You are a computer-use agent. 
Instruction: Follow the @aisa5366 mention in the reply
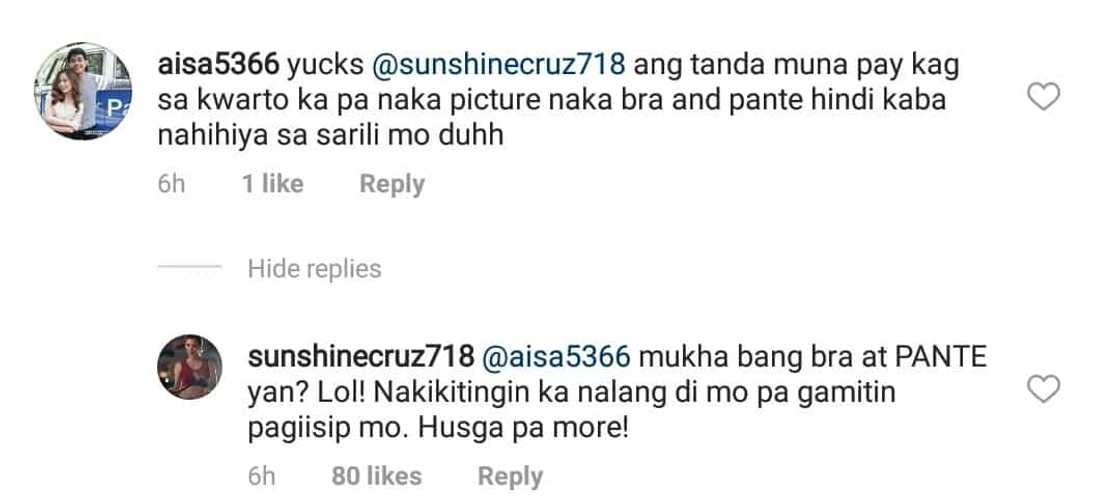click(556, 357)
